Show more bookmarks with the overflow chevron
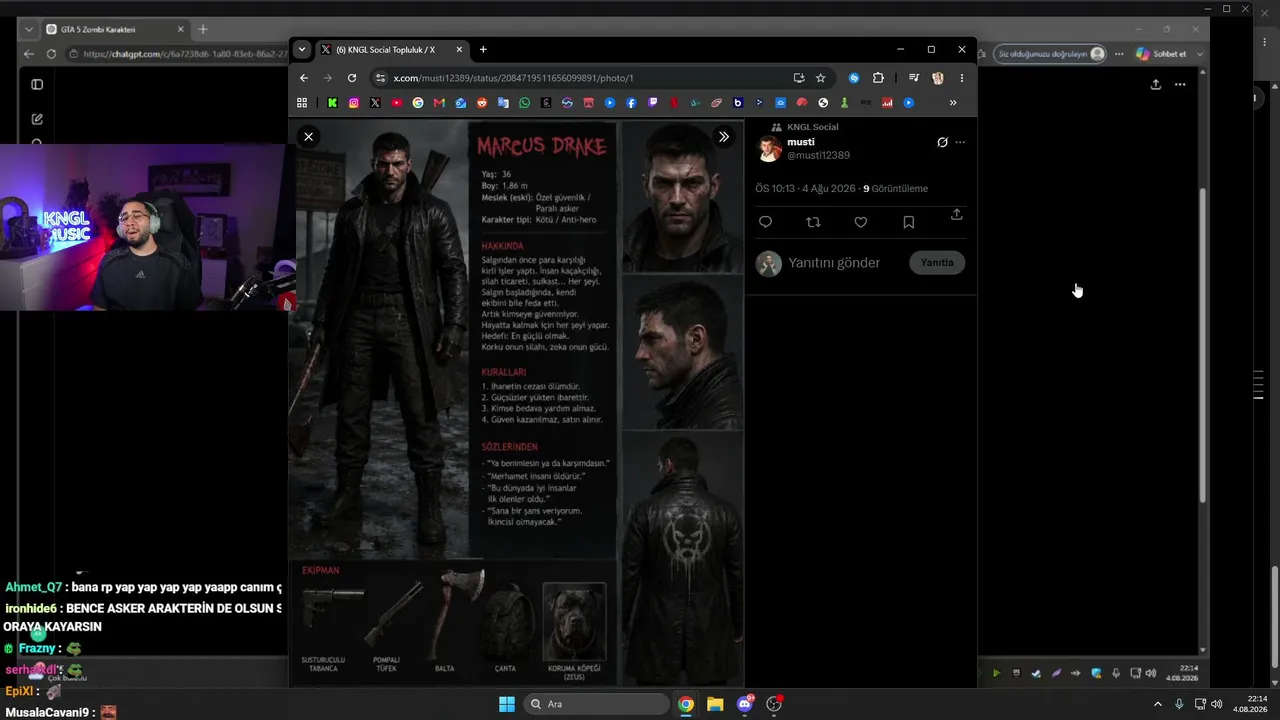This screenshot has width=1280, height=720. (953, 103)
